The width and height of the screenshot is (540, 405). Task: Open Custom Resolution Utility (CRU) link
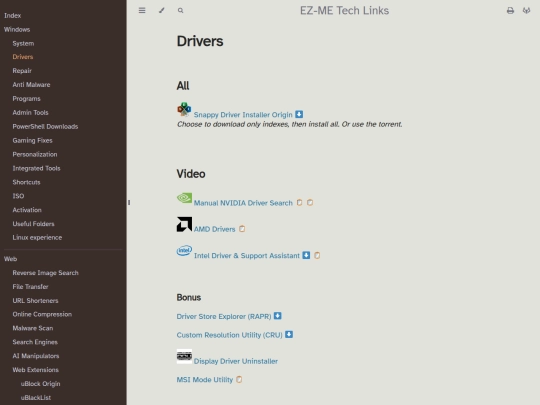click(x=229, y=335)
